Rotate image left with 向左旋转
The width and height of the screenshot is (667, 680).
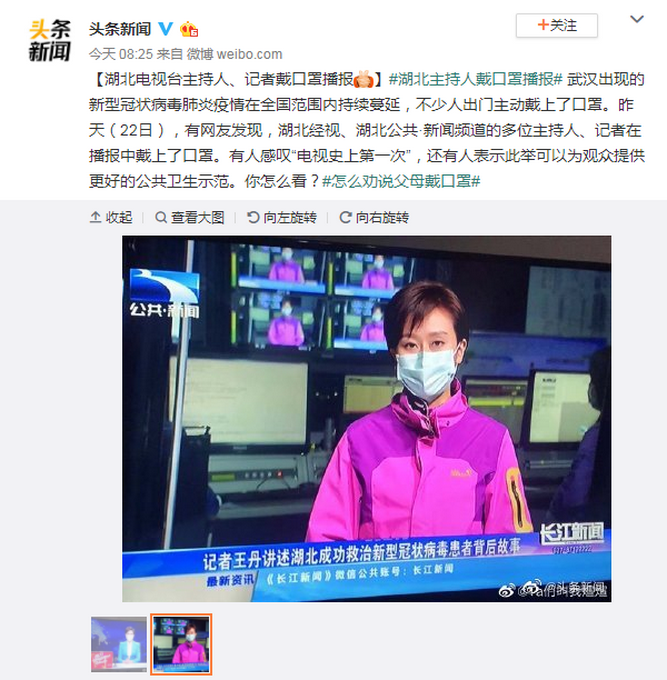click(282, 217)
